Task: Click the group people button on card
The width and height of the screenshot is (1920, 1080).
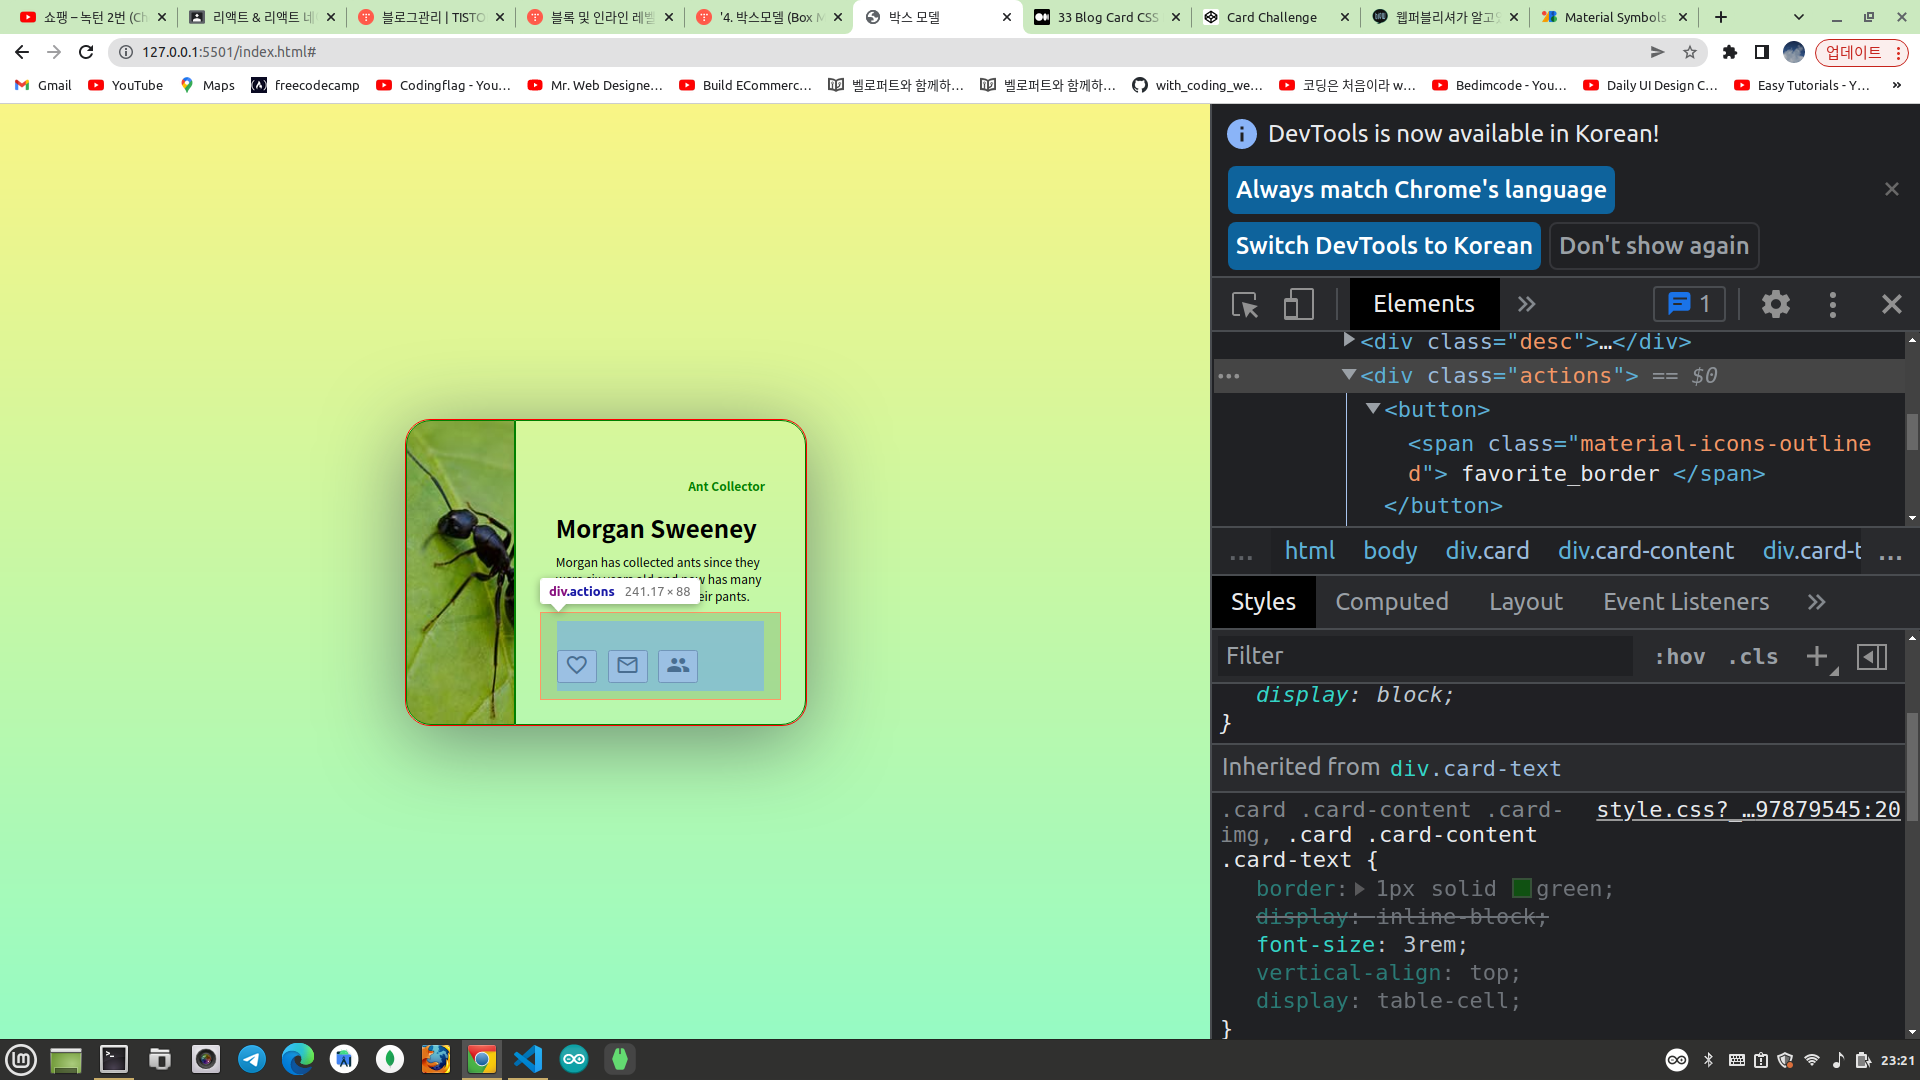Action: coord(678,665)
